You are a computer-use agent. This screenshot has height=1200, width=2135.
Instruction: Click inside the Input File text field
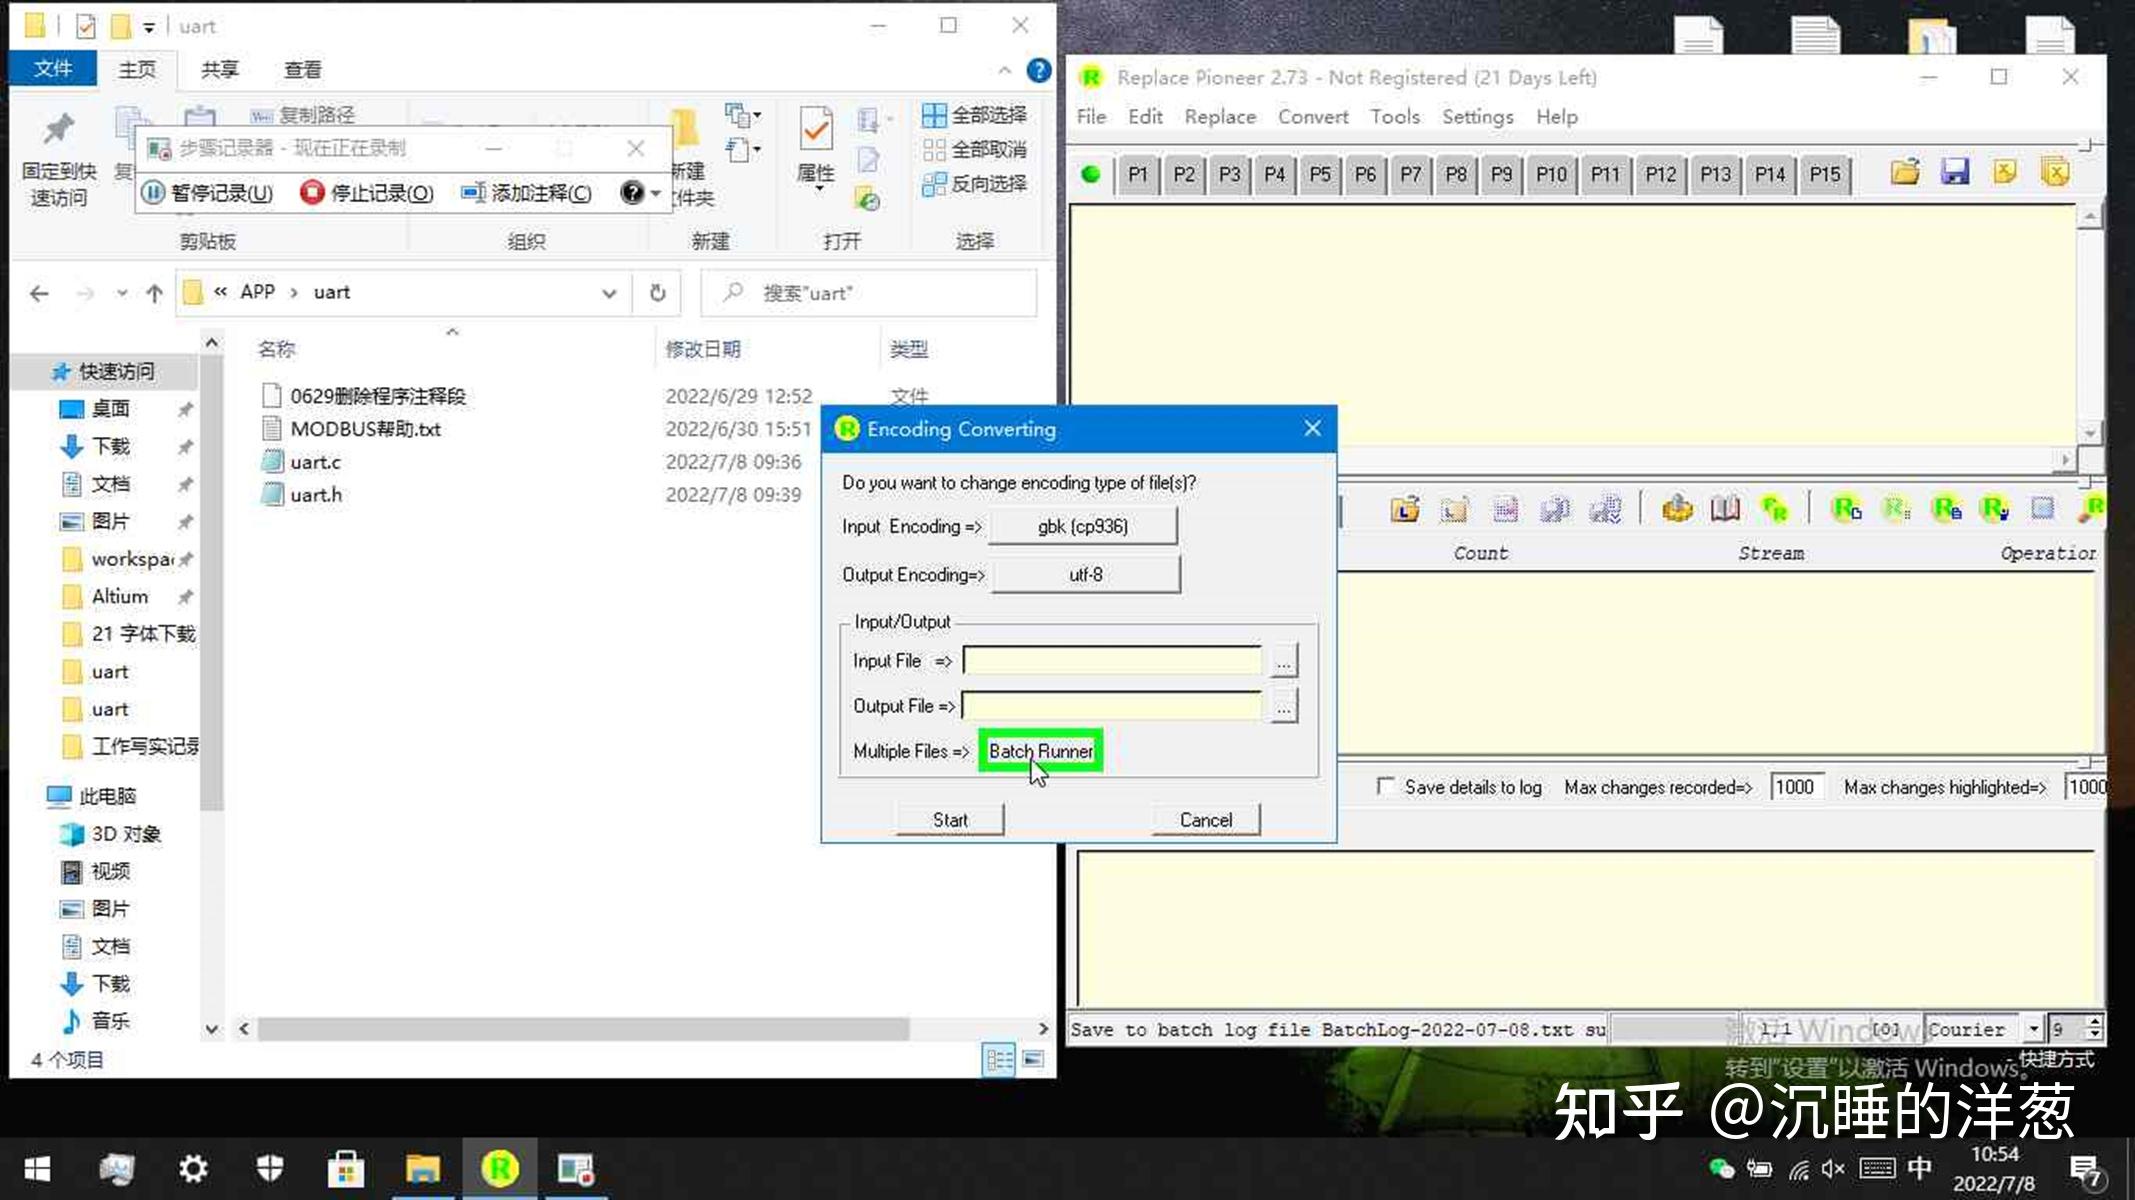(x=1110, y=661)
